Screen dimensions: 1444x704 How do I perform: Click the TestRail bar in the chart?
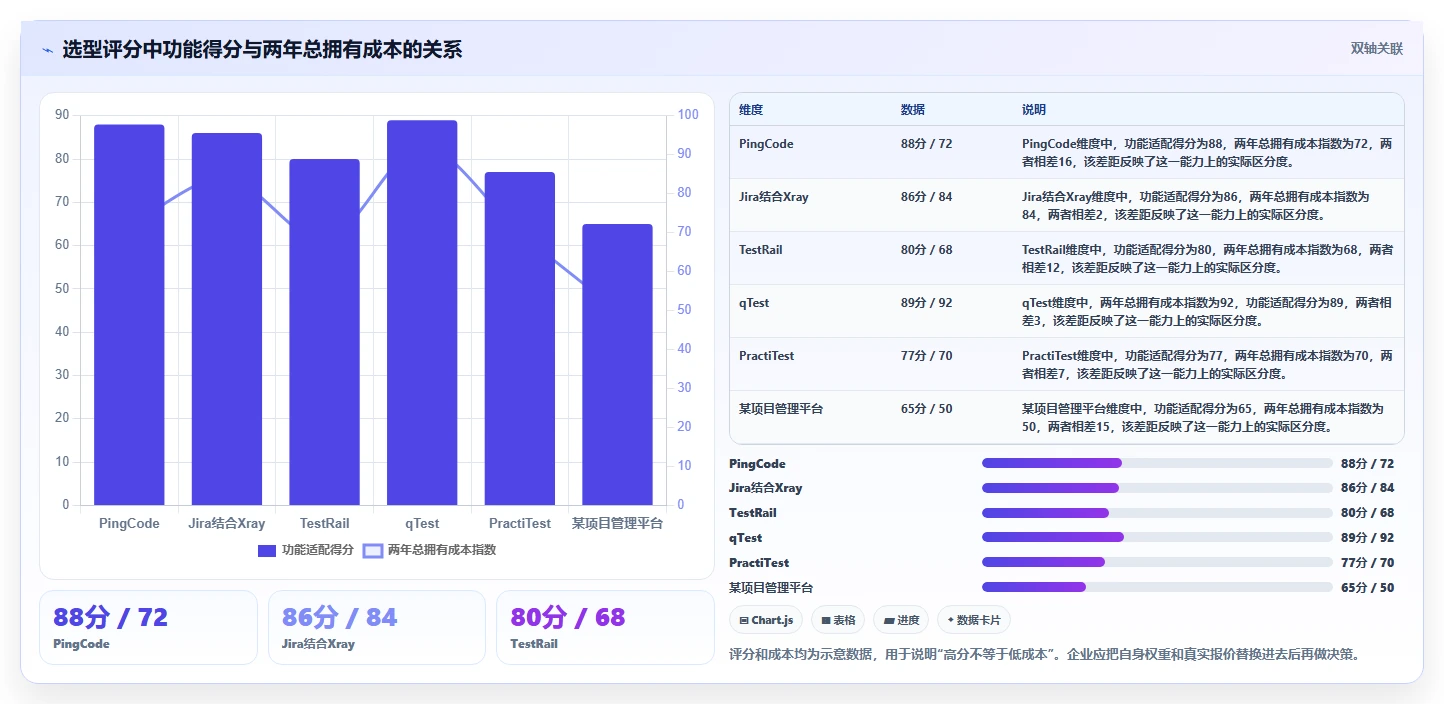(x=324, y=332)
